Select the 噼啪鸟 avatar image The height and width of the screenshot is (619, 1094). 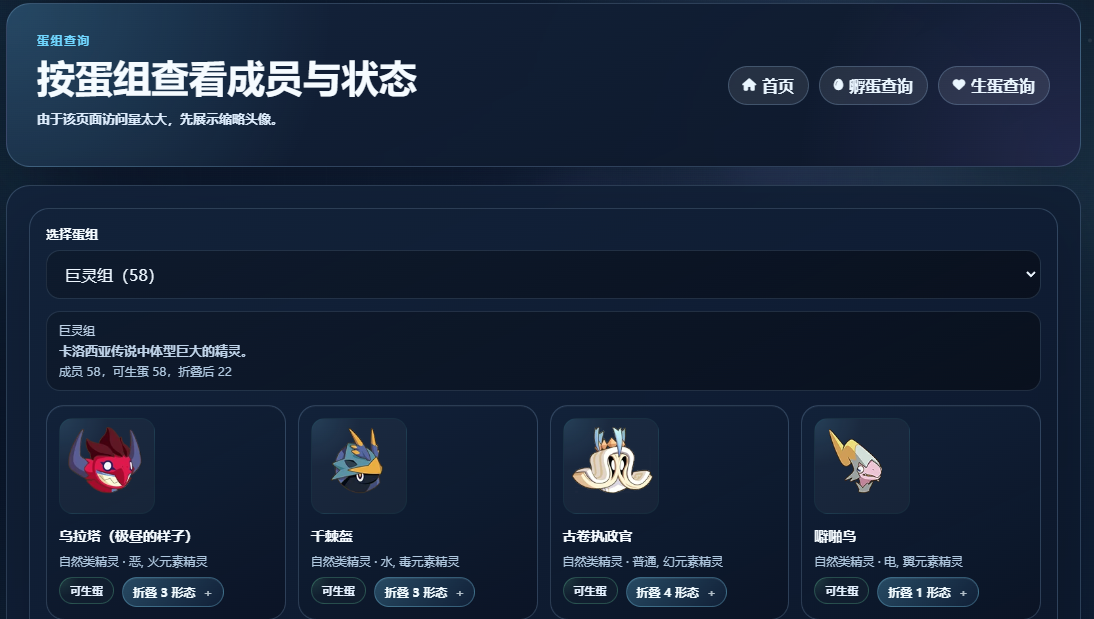point(862,465)
